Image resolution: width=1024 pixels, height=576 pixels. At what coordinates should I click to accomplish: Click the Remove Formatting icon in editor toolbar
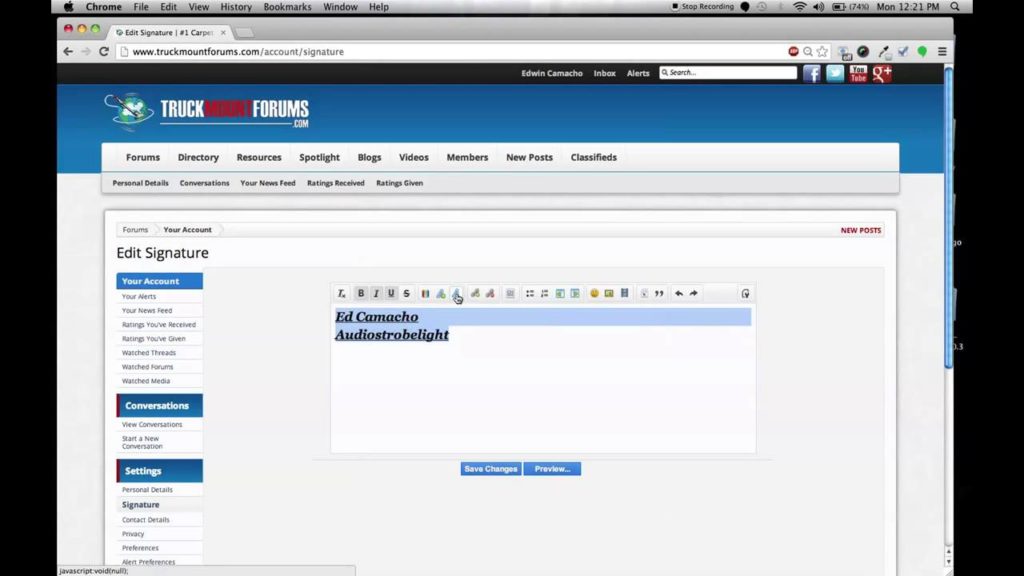341,294
